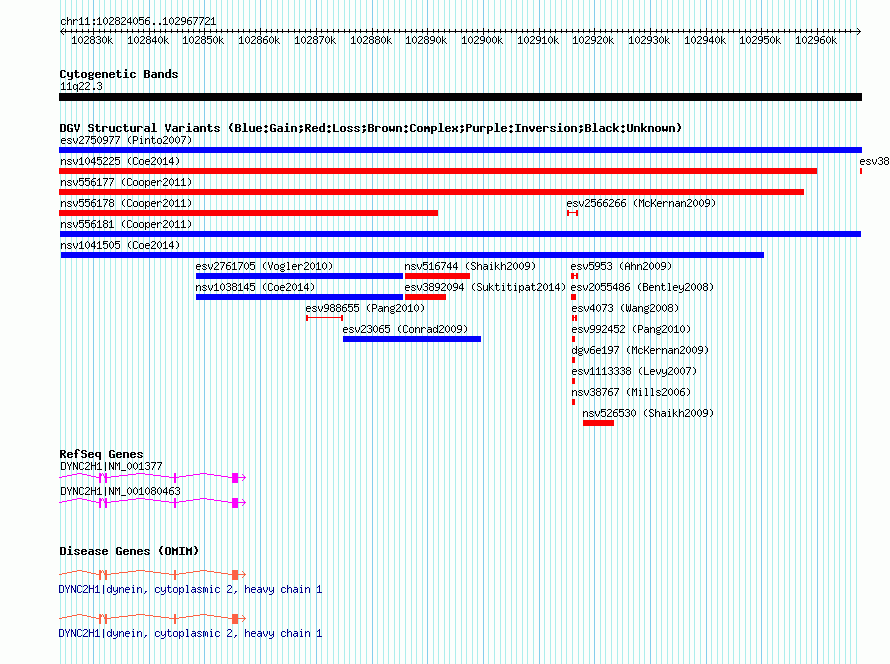Screen dimensions: 890x664
Task: Click the nsv1045225 (Coe2014) label text
Action: [x=120, y=161]
